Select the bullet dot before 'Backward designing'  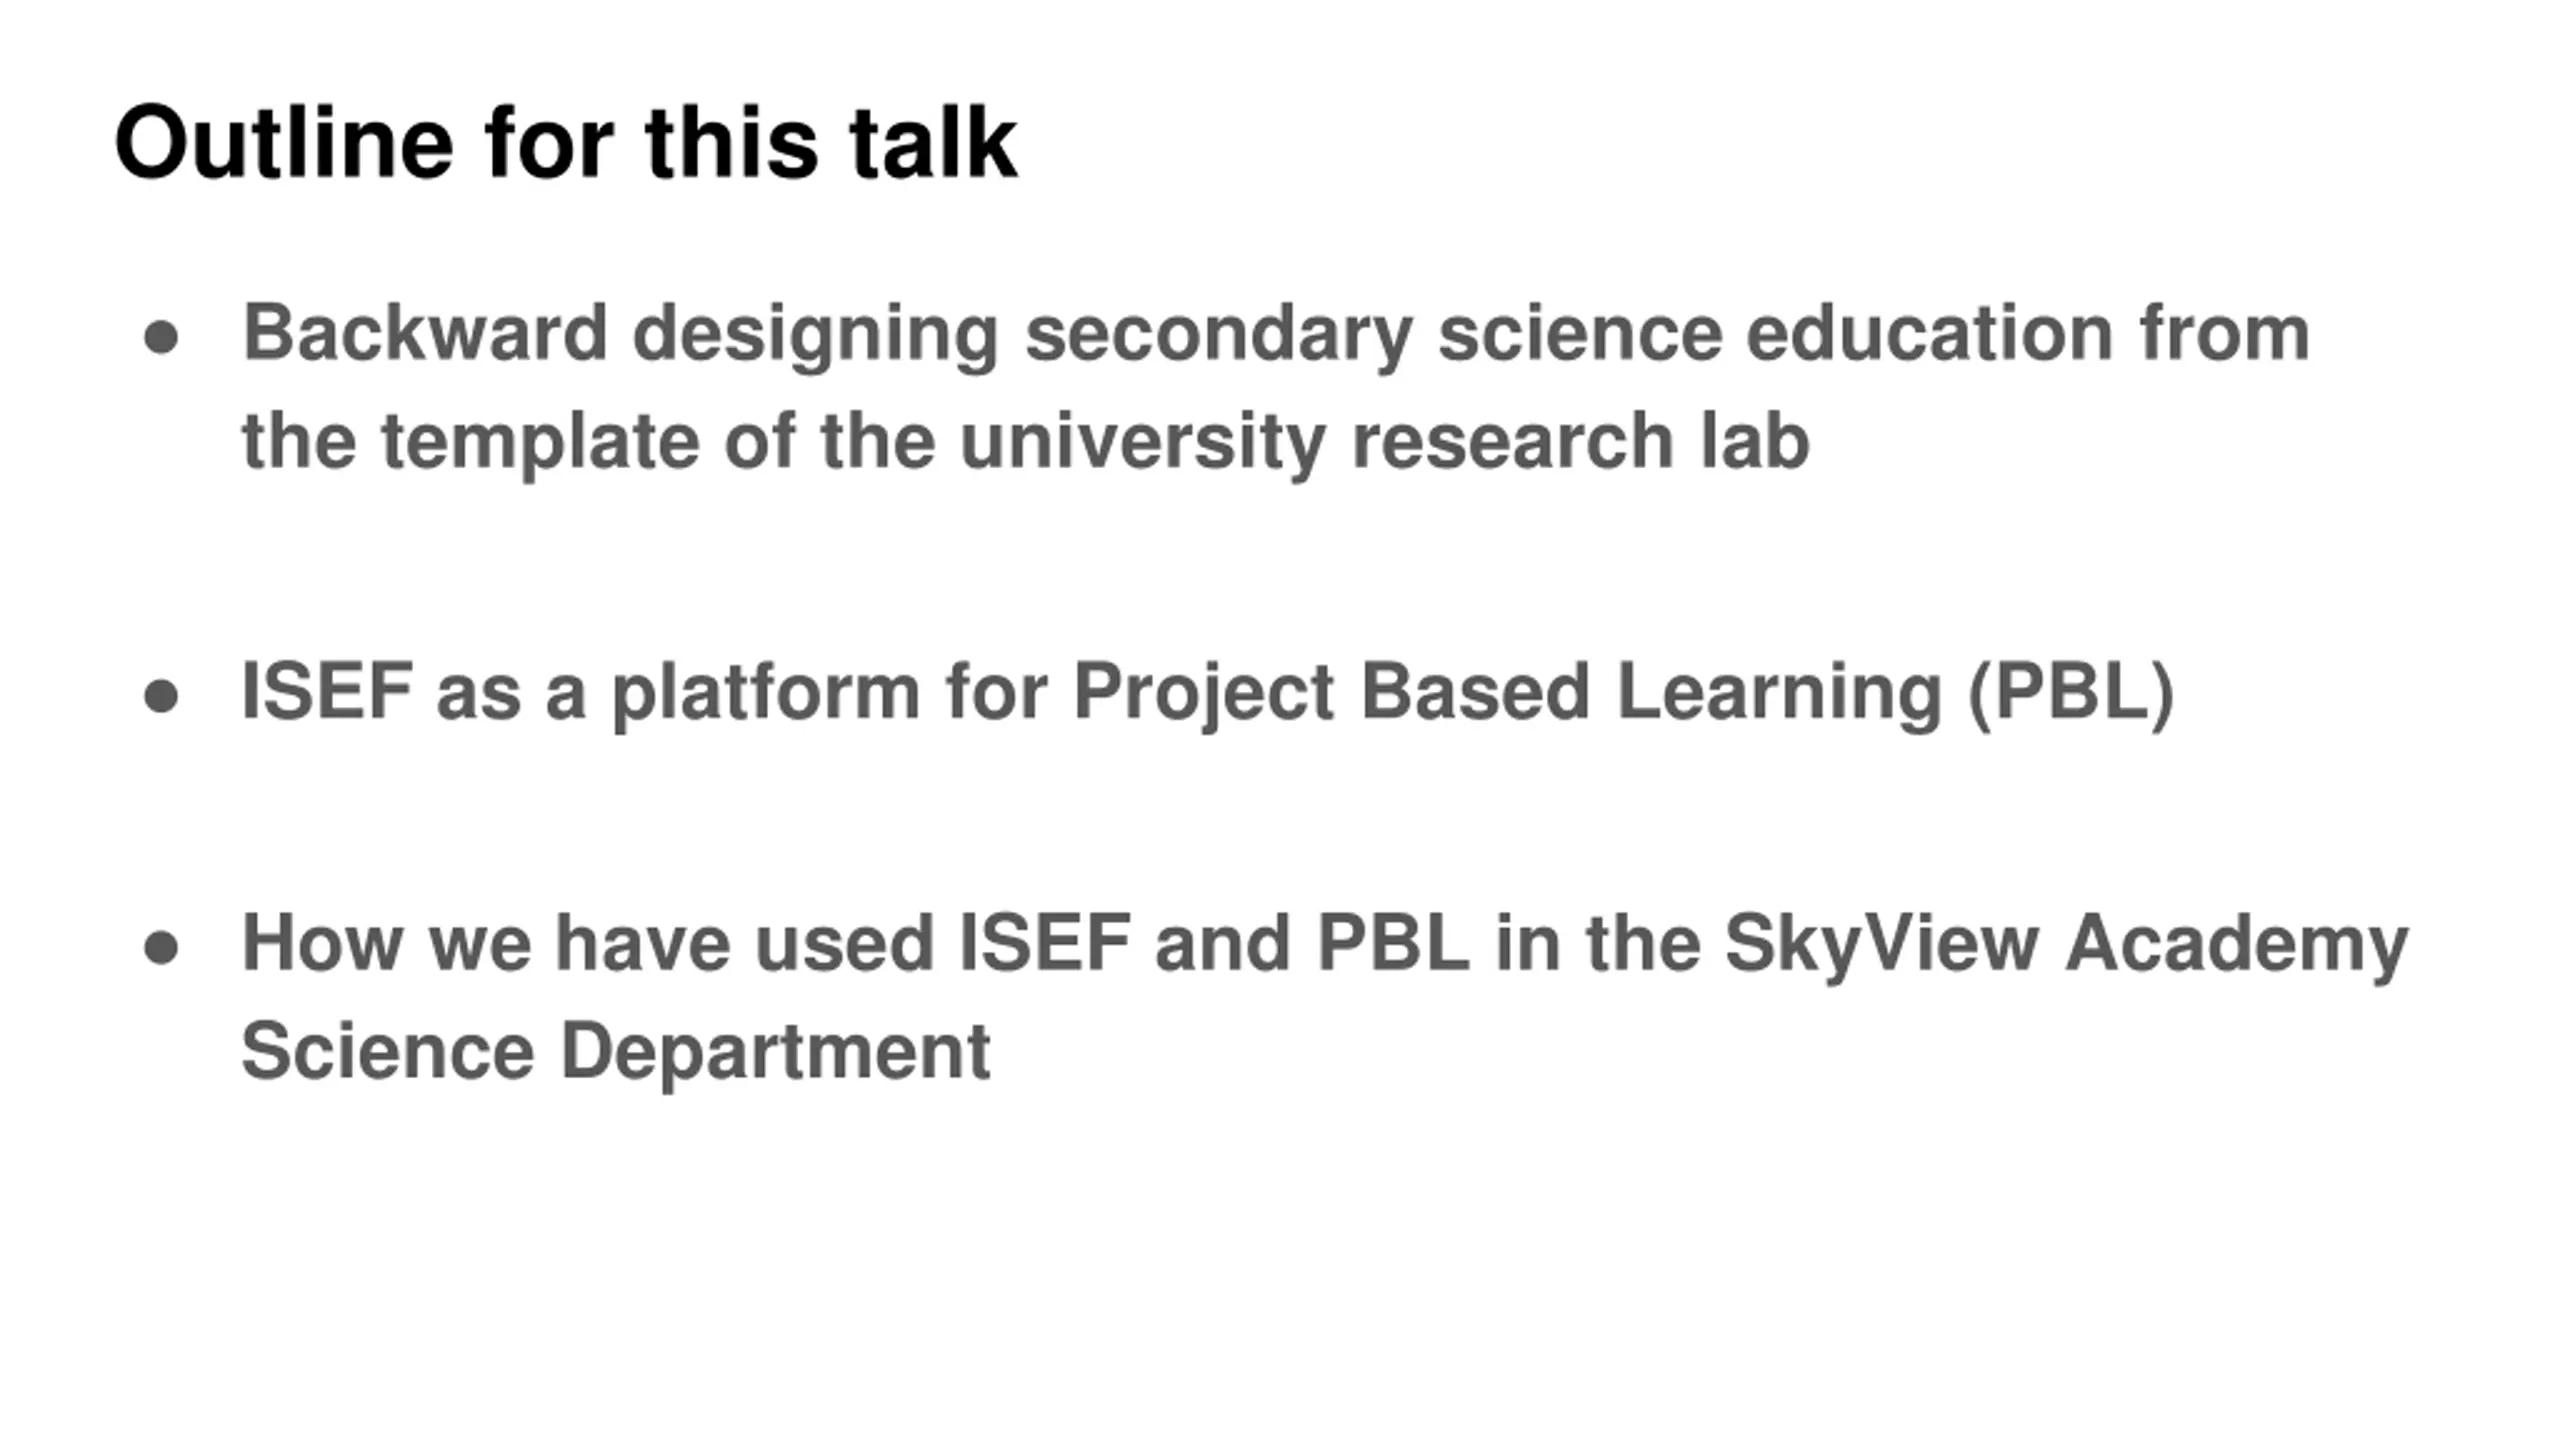[161, 338]
